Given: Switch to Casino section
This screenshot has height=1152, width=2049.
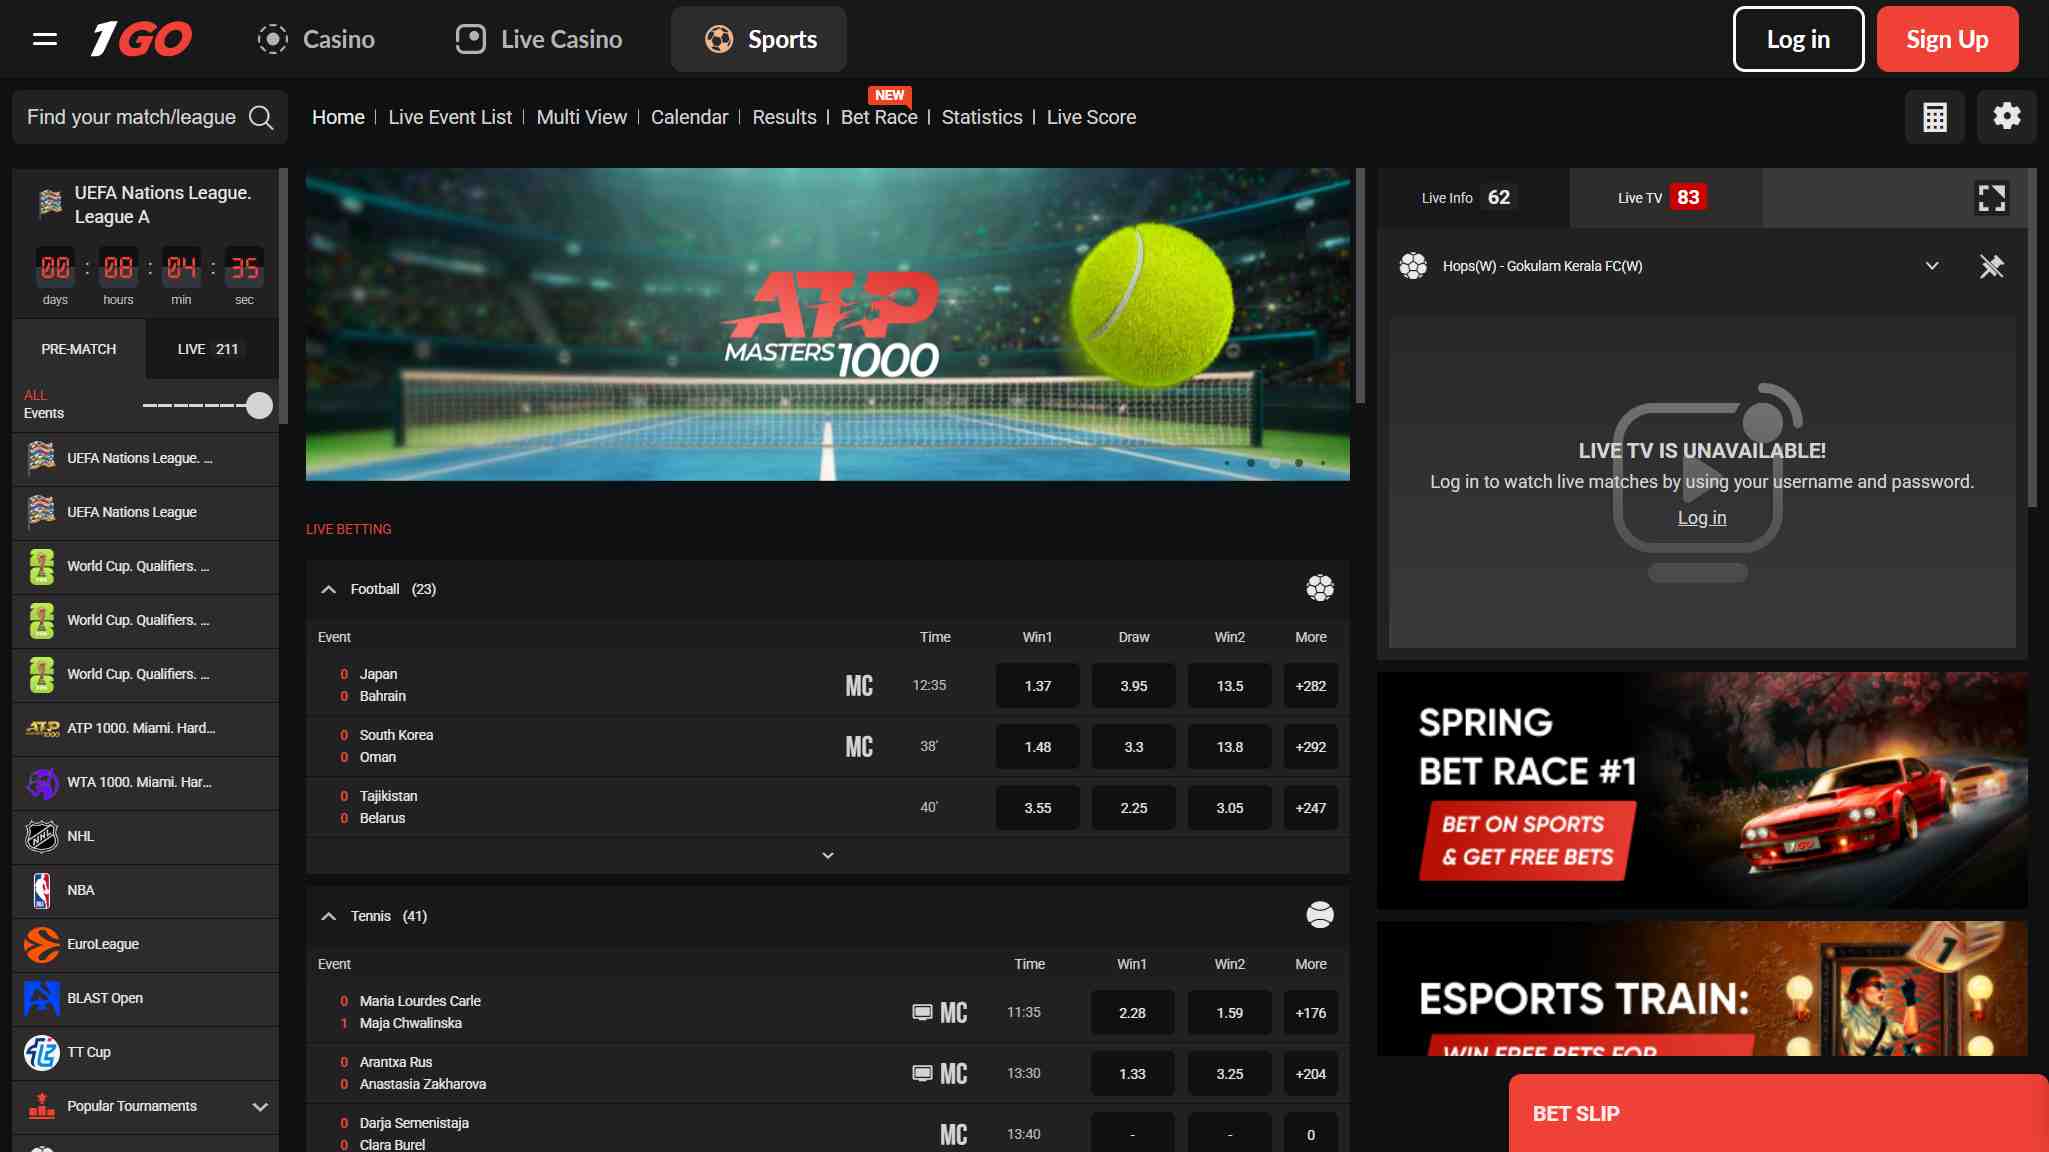Looking at the screenshot, I should [x=316, y=39].
